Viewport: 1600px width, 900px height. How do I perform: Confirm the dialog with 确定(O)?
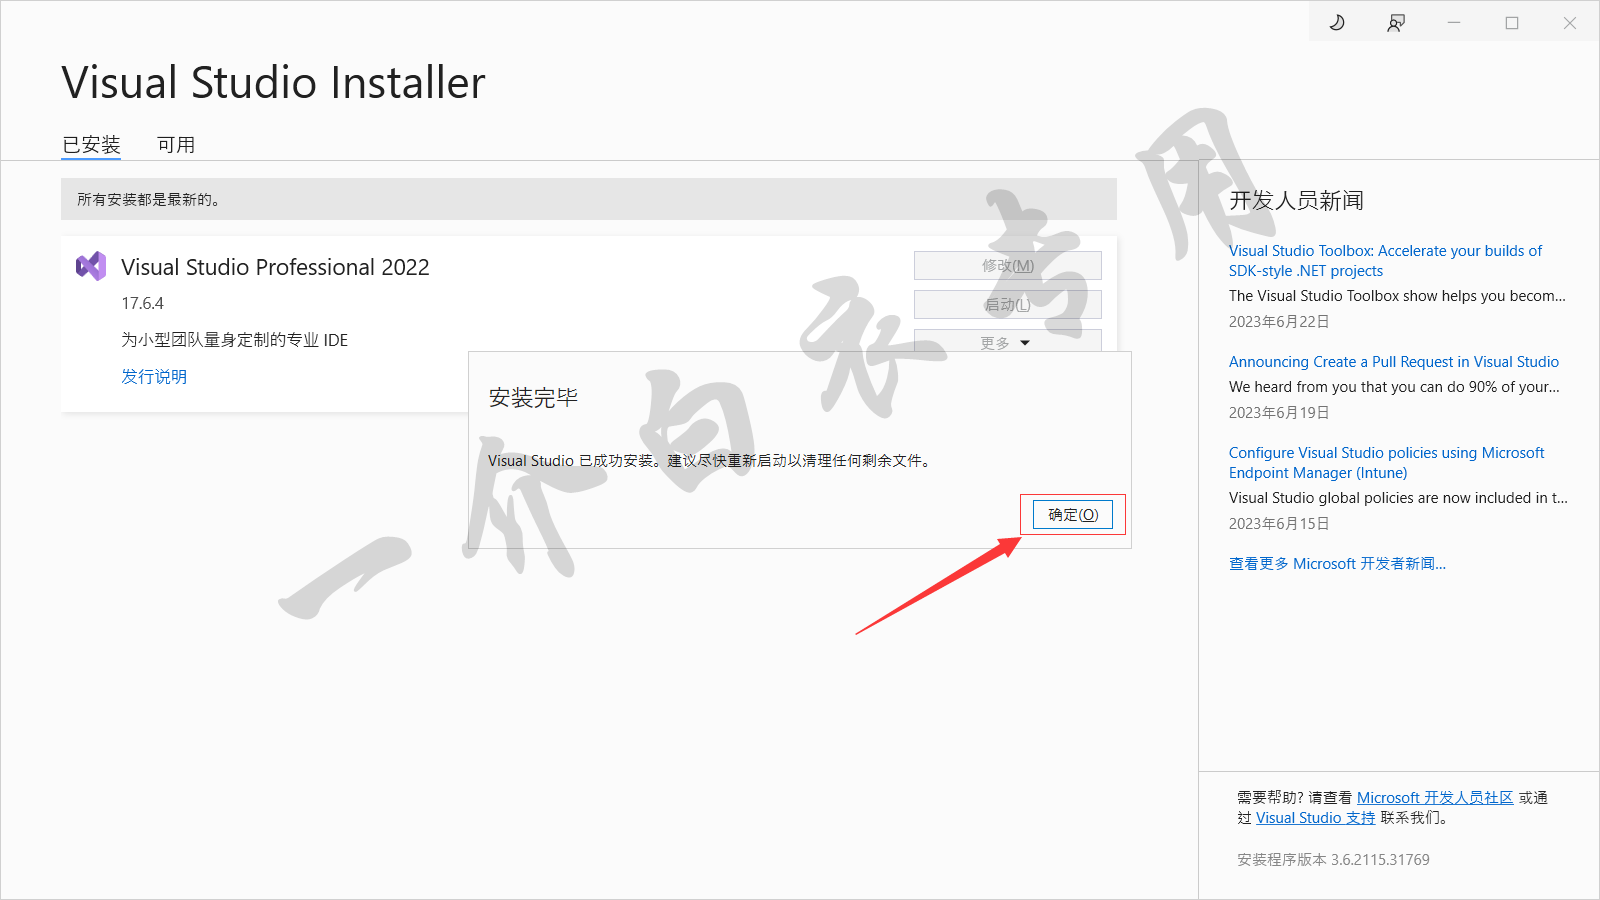pos(1073,514)
